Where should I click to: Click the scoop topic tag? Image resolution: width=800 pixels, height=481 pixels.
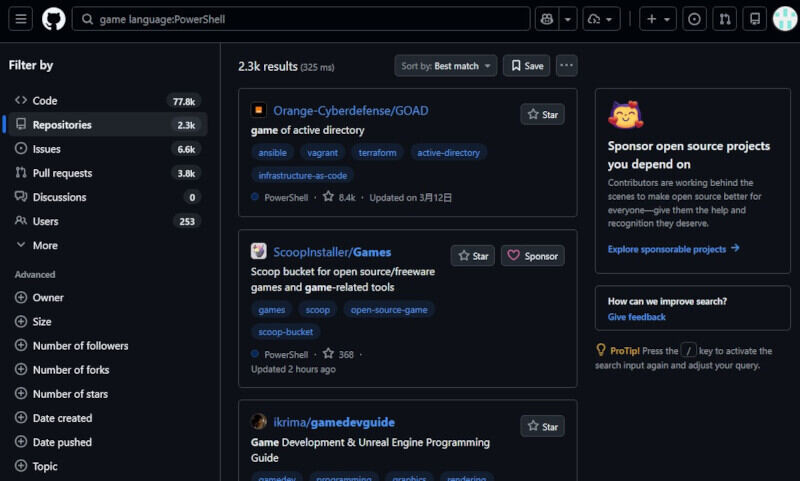[317, 310]
